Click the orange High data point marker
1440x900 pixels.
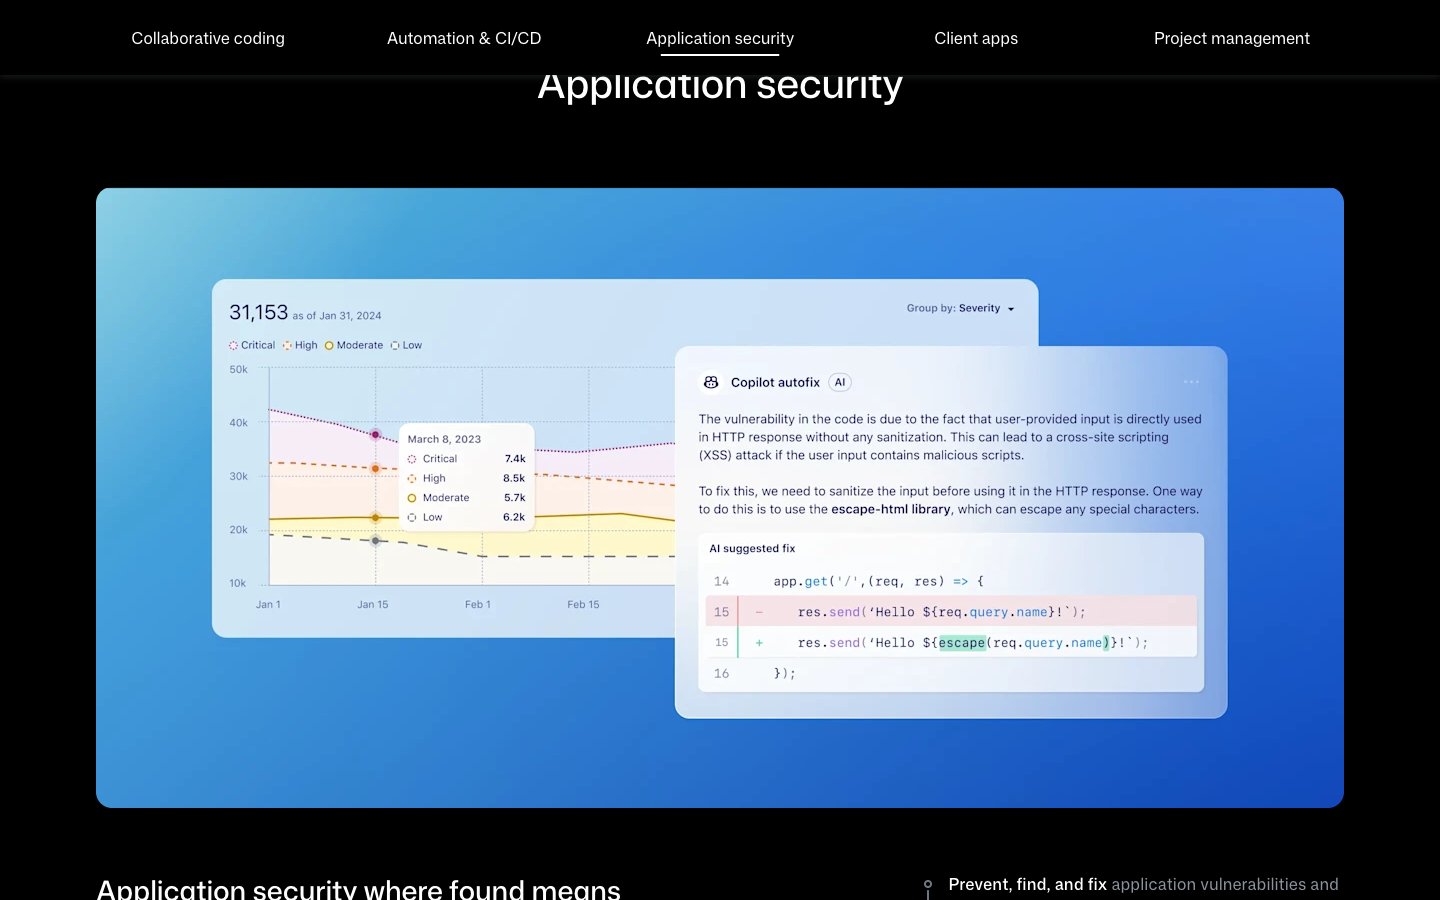(x=376, y=468)
